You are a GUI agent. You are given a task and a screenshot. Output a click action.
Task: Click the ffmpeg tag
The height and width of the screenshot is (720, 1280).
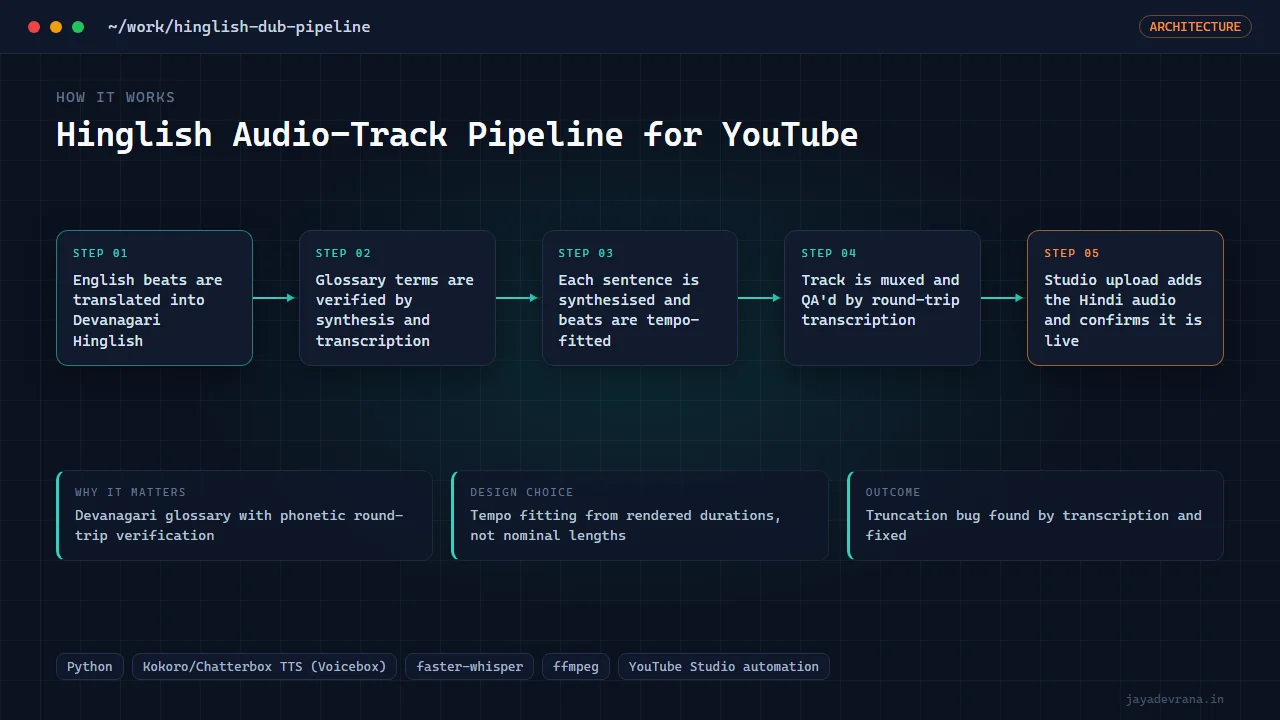tap(576, 667)
